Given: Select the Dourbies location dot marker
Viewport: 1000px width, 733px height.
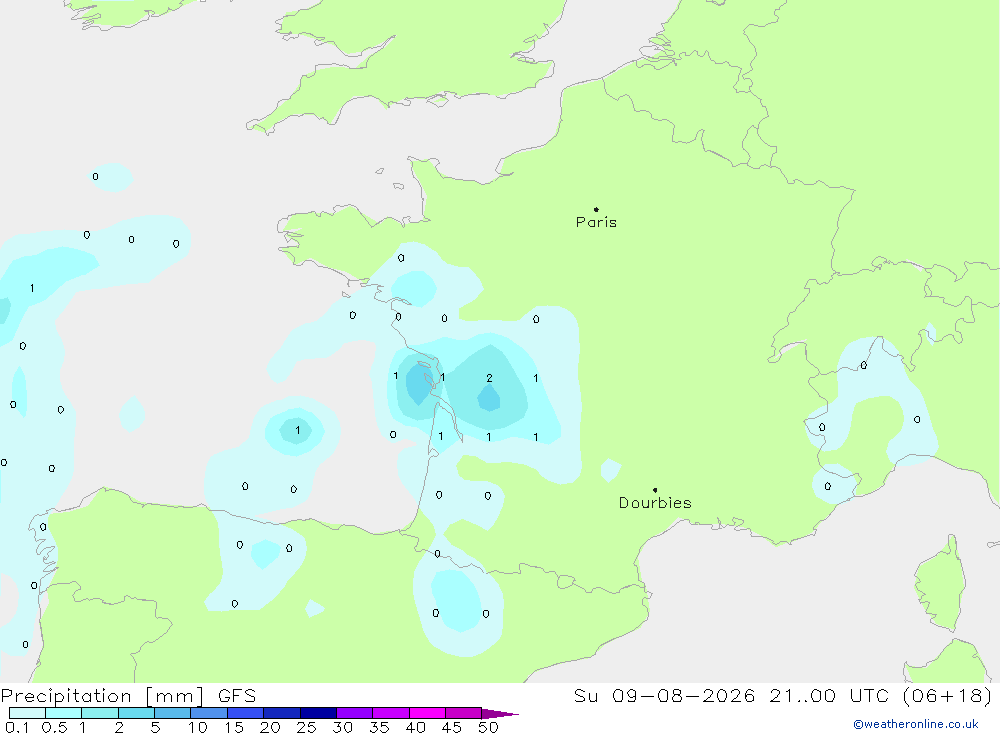Looking at the screenshot, I should click(x=655, y=490).
